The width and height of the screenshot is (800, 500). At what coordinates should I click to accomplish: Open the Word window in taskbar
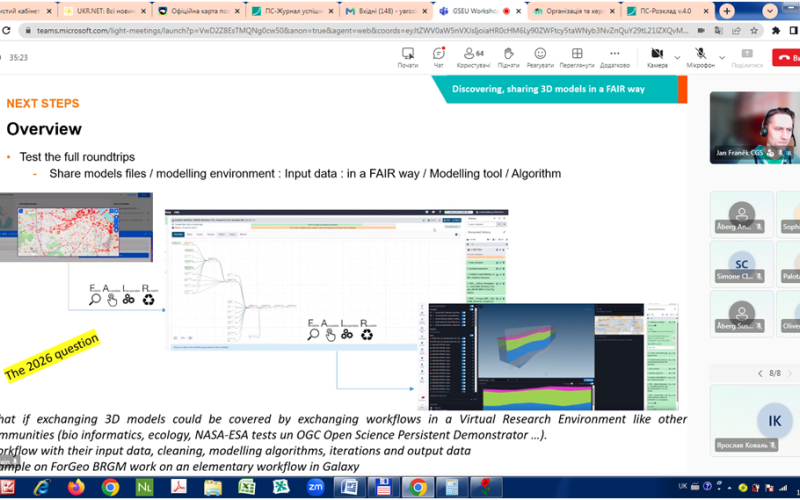pyautogui.click(x=349, y=488)
